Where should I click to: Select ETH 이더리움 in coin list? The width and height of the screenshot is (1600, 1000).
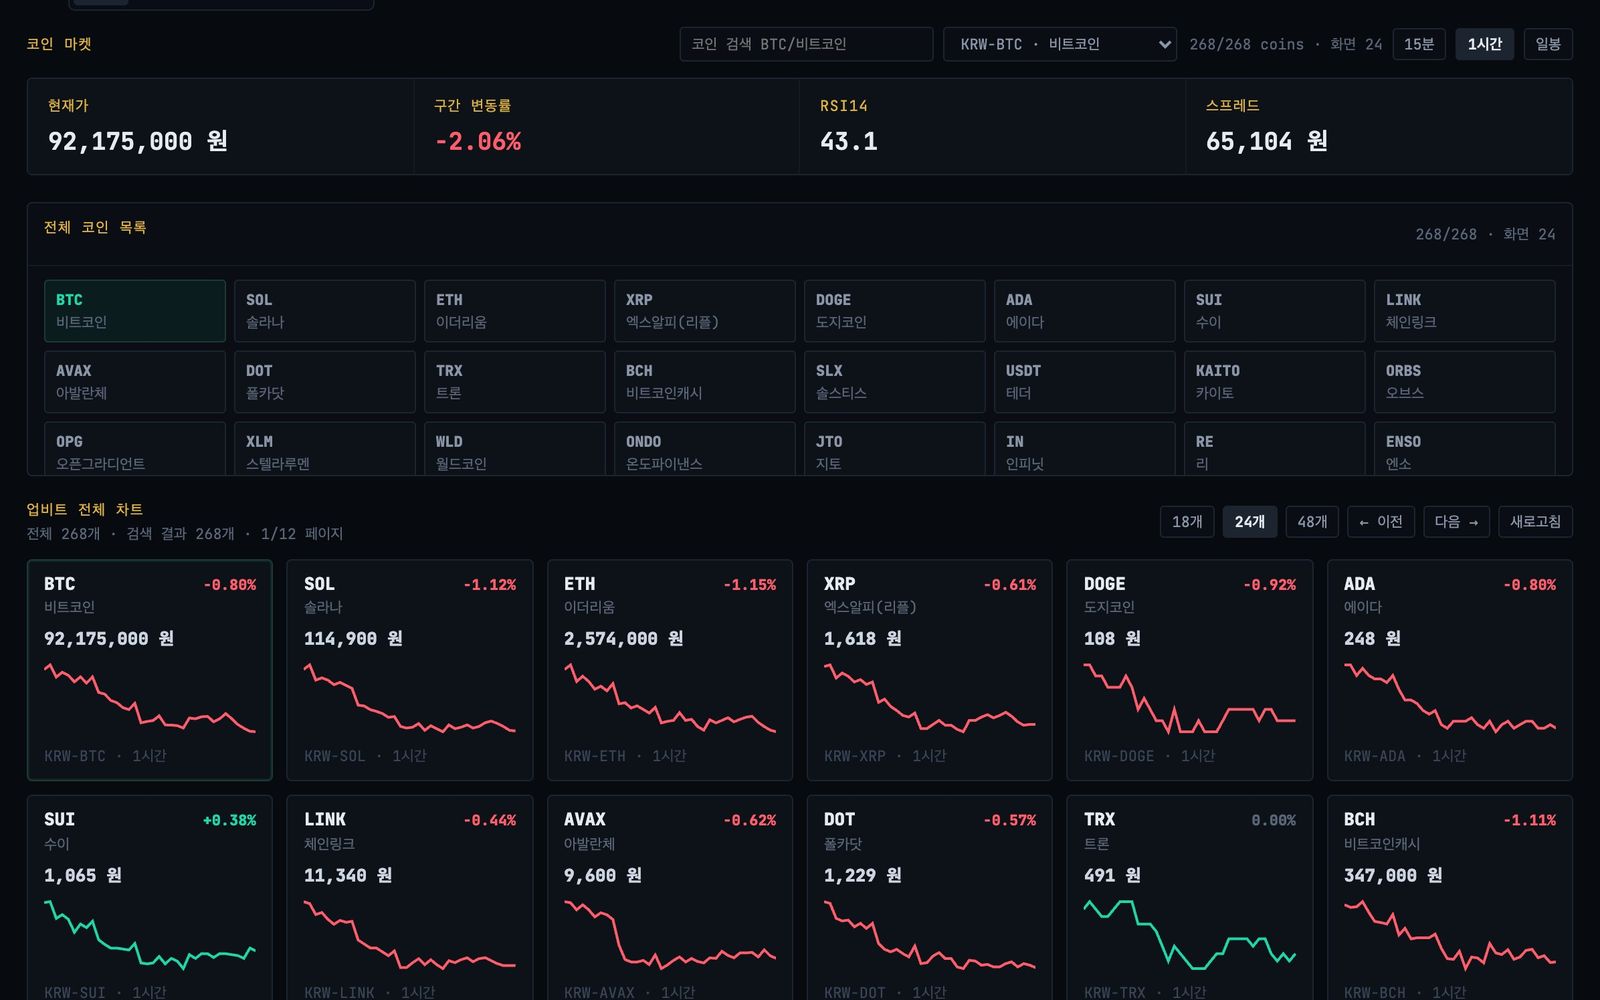[515, 311]
